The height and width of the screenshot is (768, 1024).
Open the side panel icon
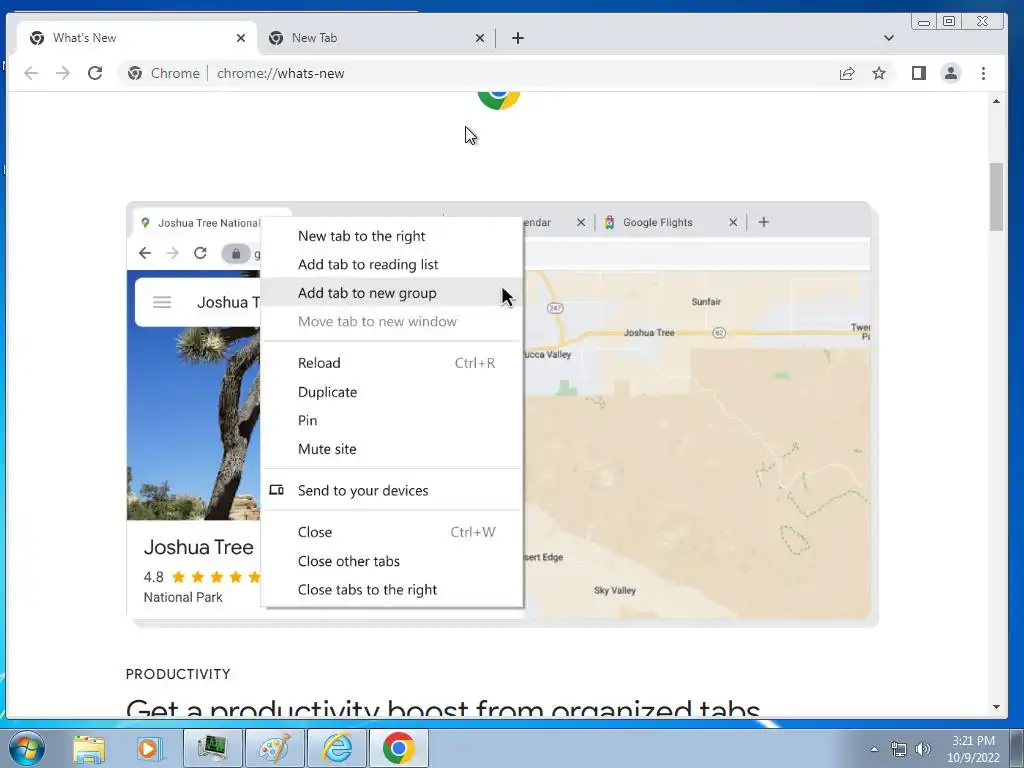(919, 73)
